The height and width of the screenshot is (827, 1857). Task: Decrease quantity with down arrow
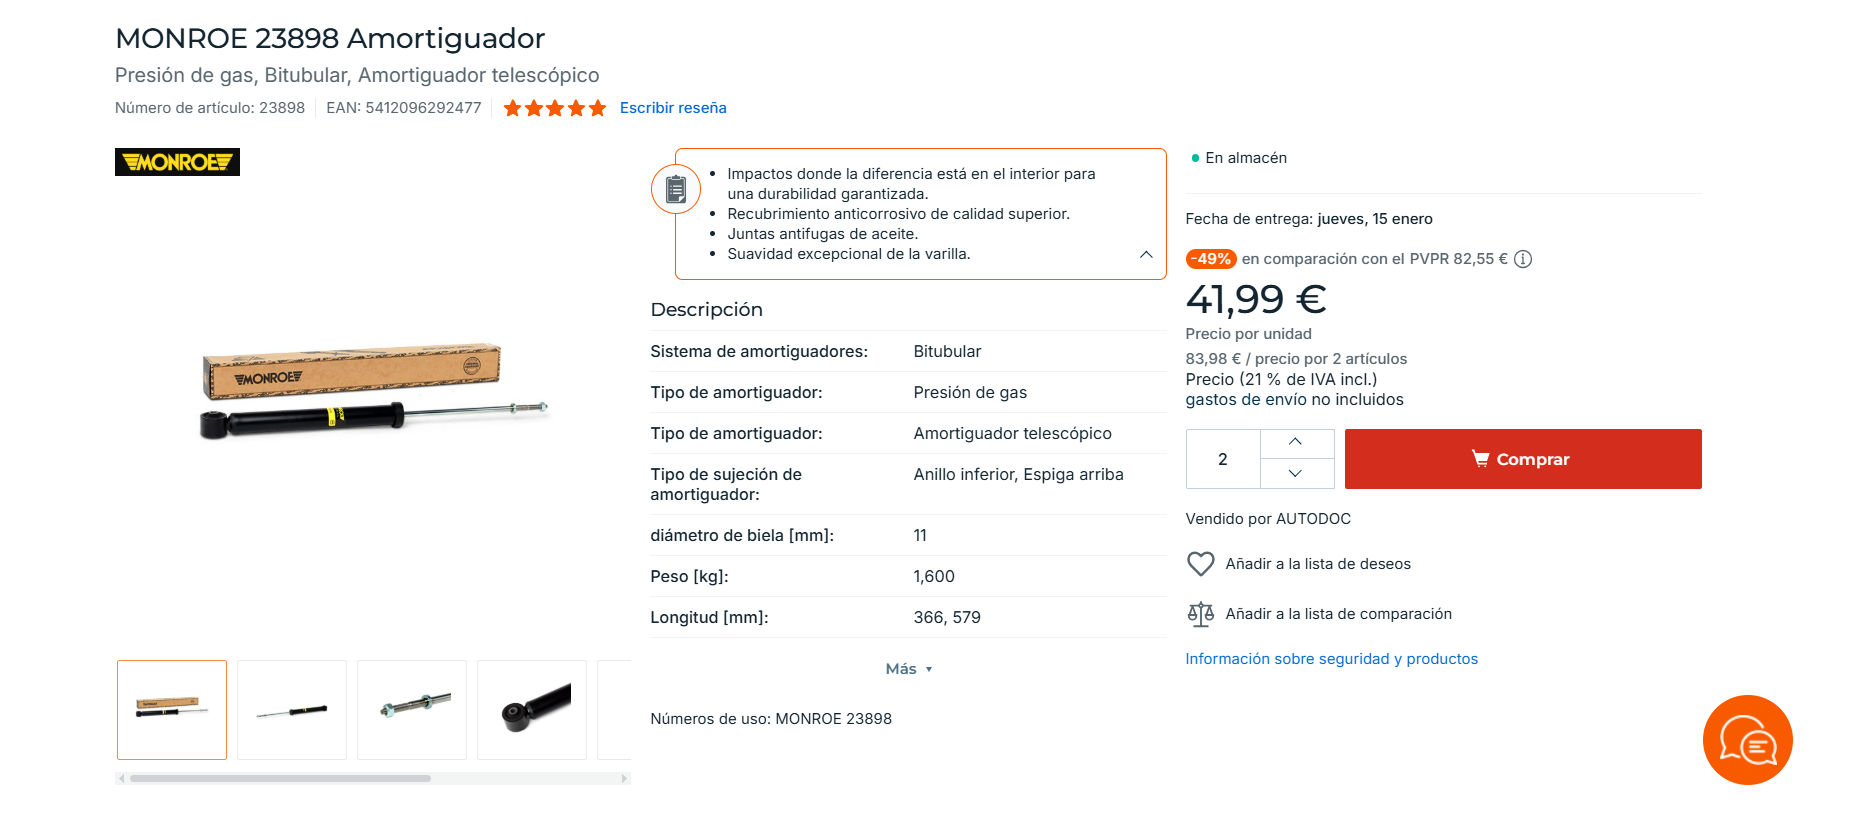pyautogui.click(x=1296, y=474)
